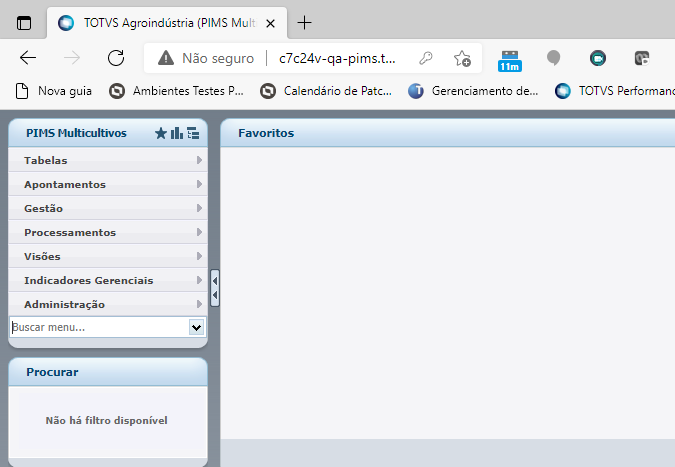The image size is (675, 467).
Task: Close the TOTVS Agroindústria tab
Action: (x=270, y=23)
